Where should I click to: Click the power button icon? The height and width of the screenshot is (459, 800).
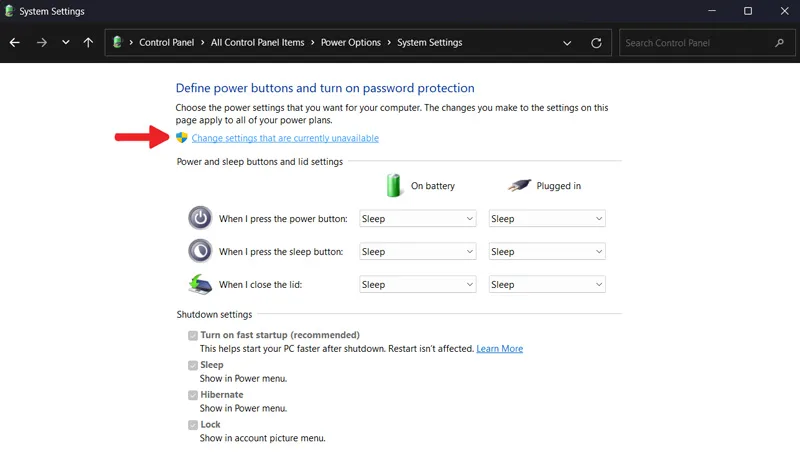tap(200, 218)
